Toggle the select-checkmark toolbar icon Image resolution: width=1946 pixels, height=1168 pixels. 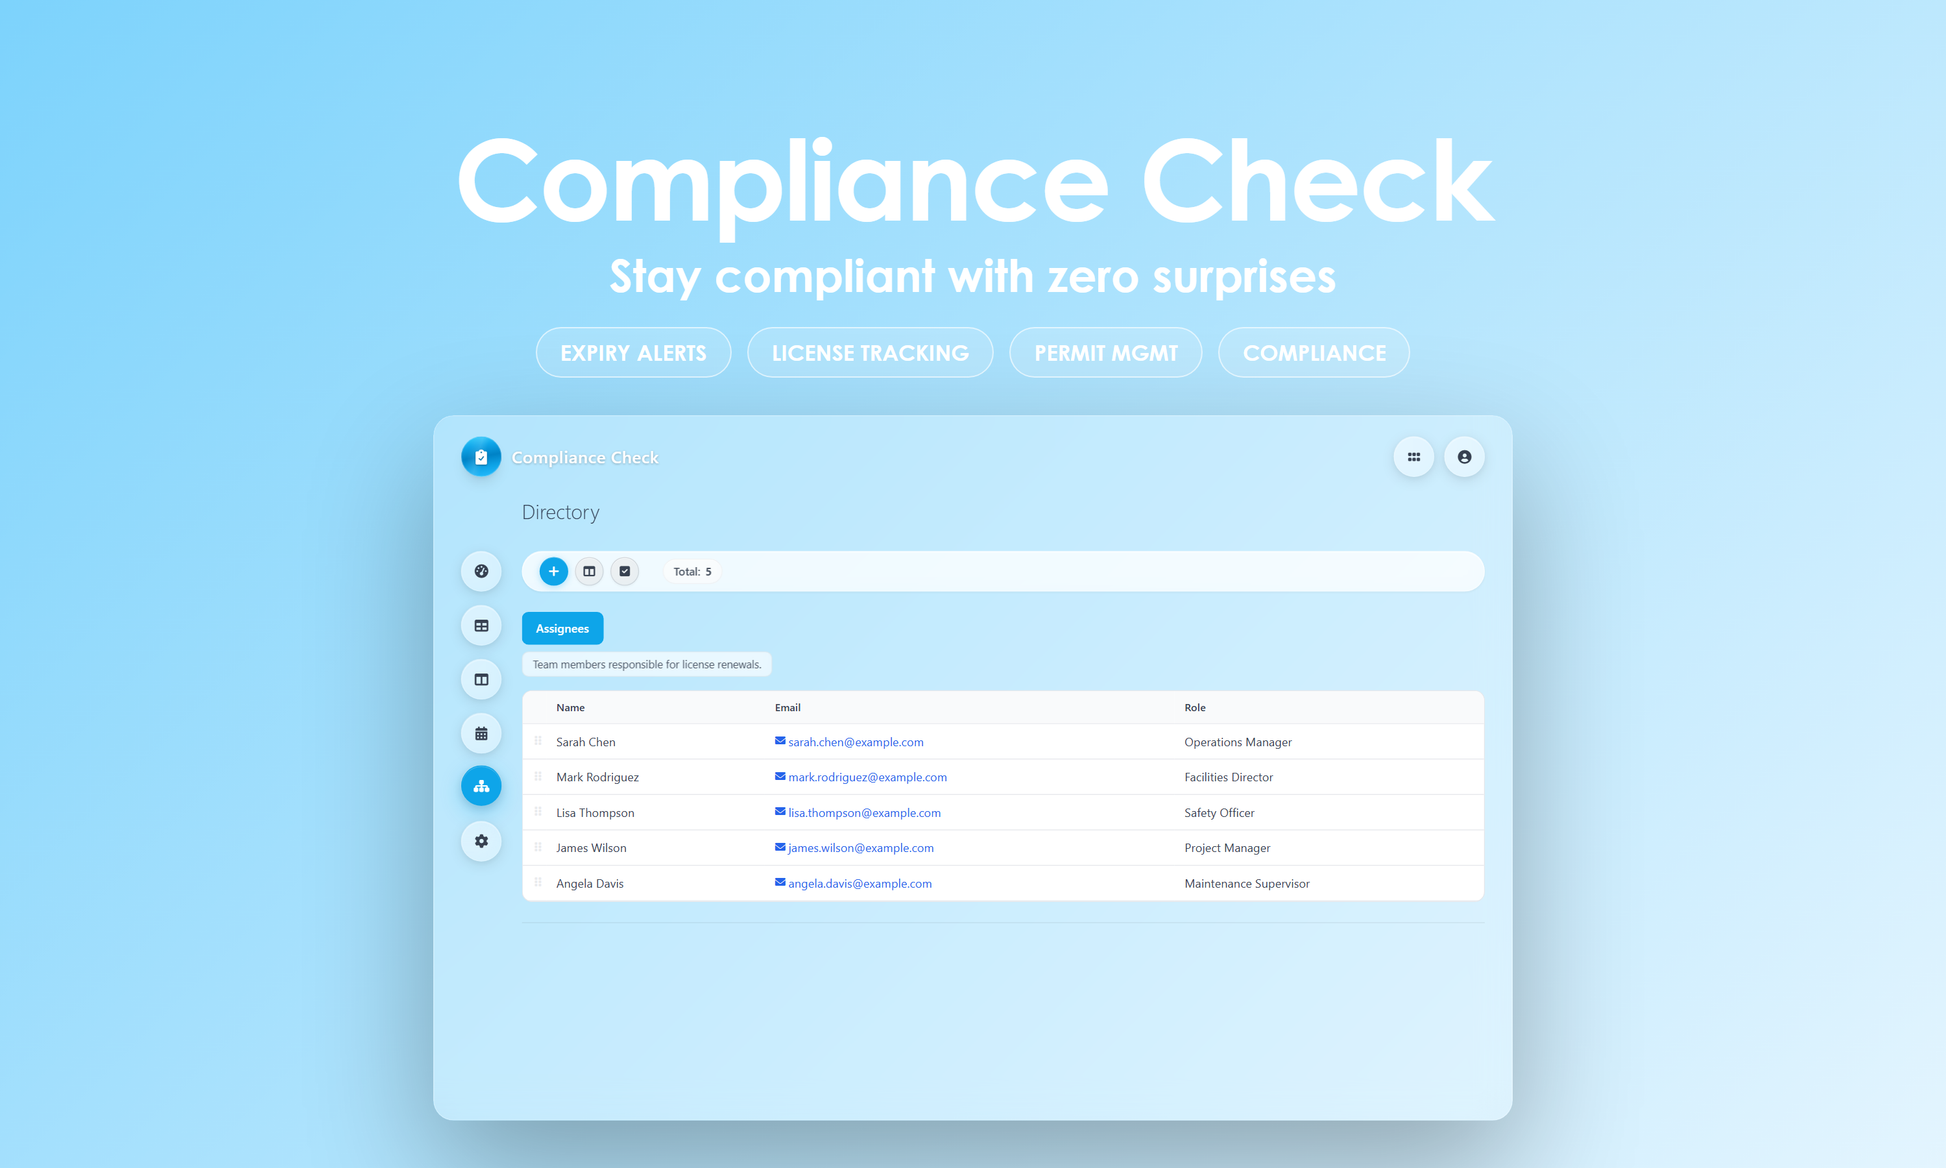coord(625,571)
